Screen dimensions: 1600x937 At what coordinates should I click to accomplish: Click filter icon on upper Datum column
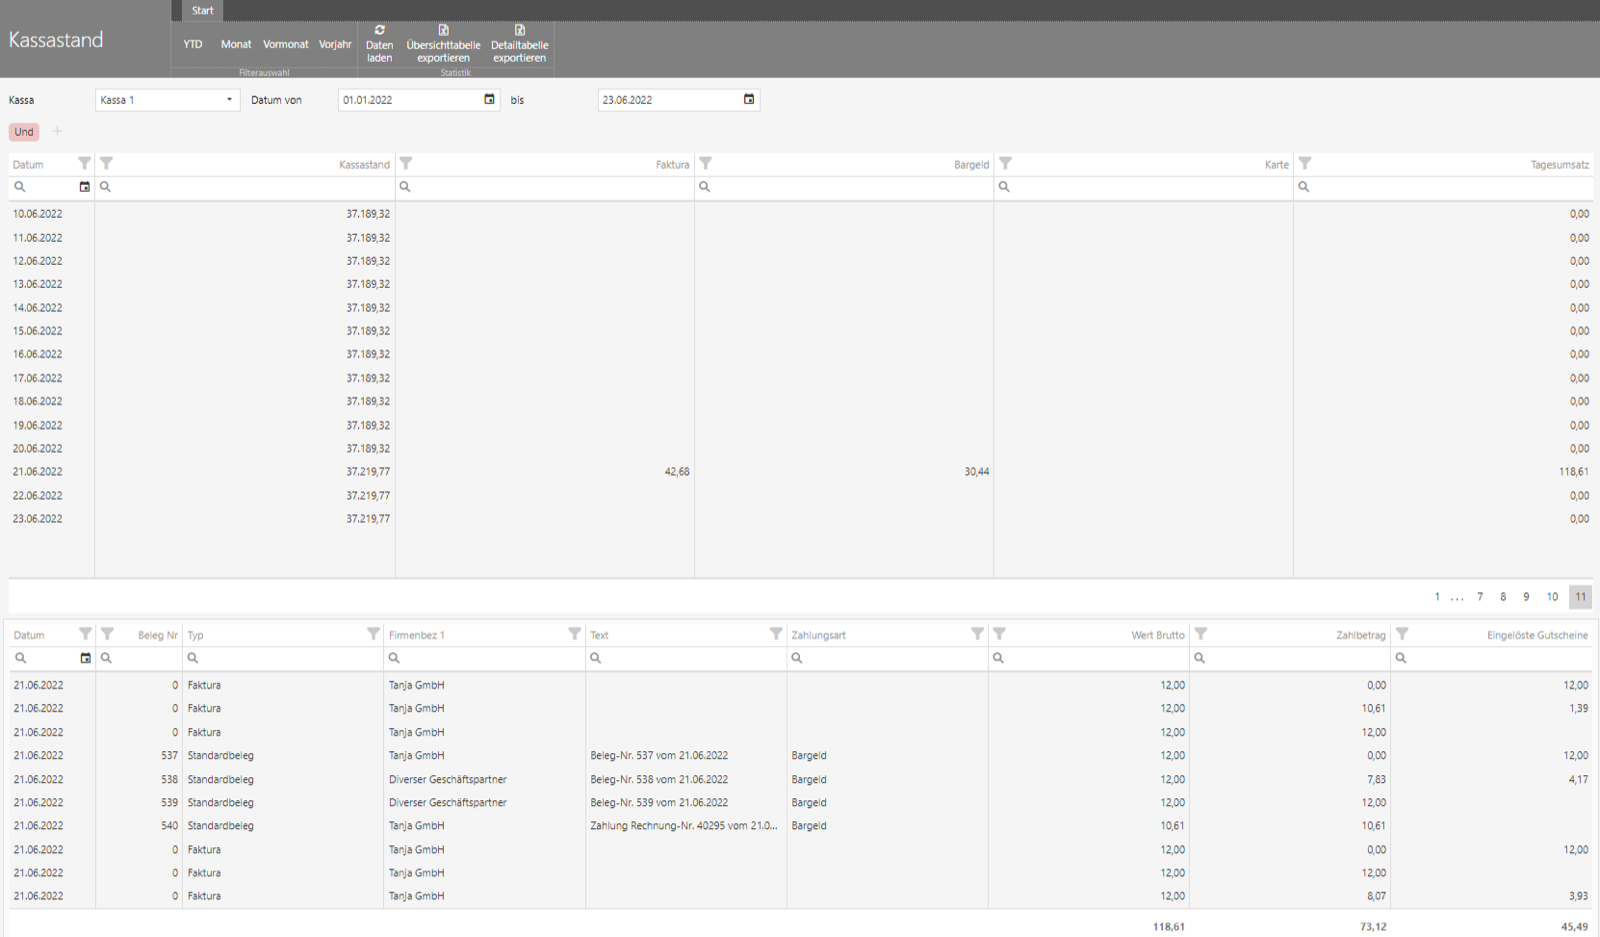pos(84,163)
